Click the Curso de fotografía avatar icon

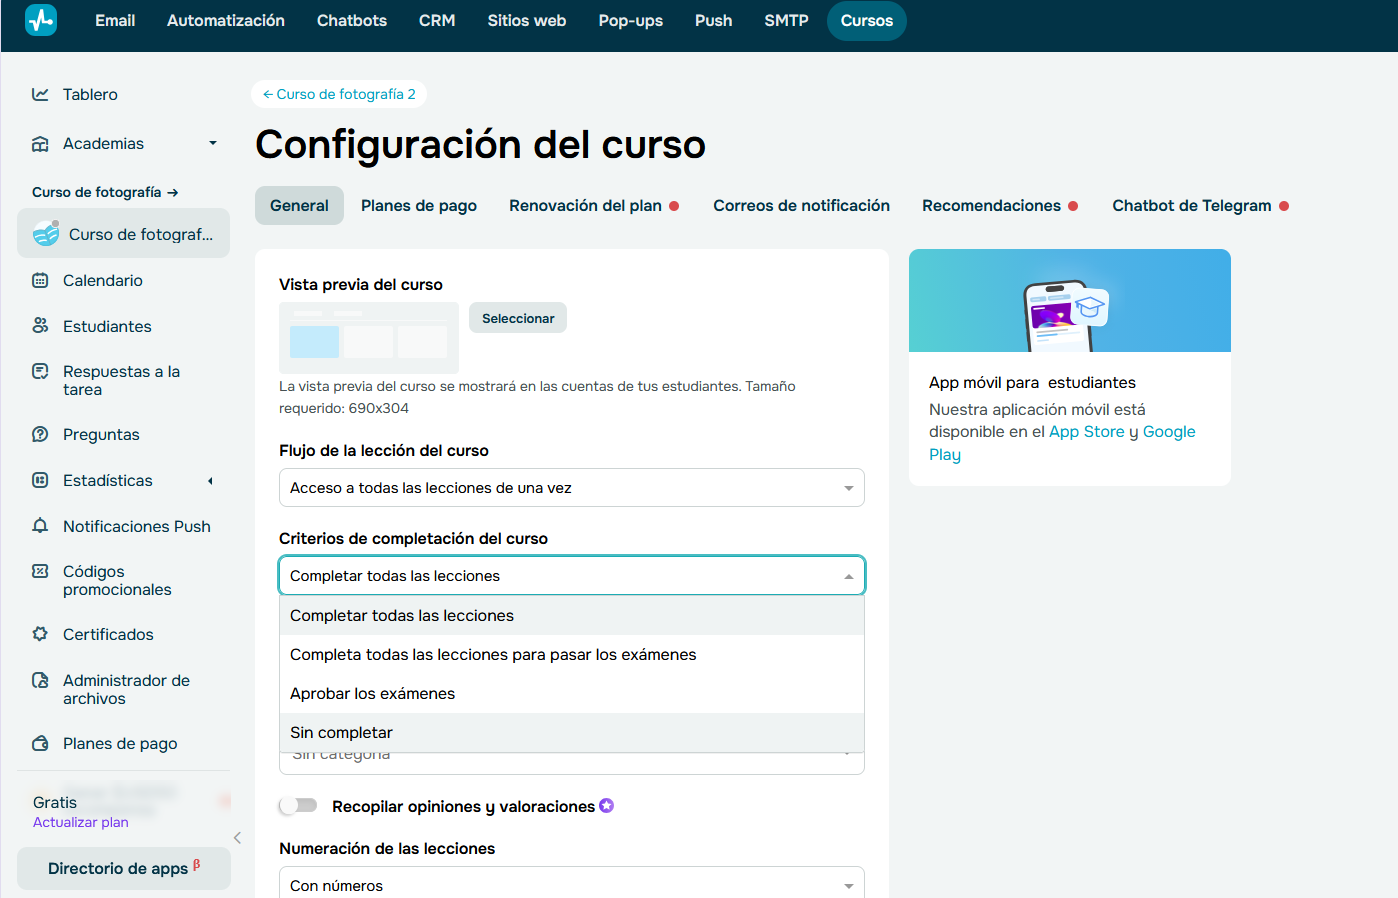(x=46, y=233)
